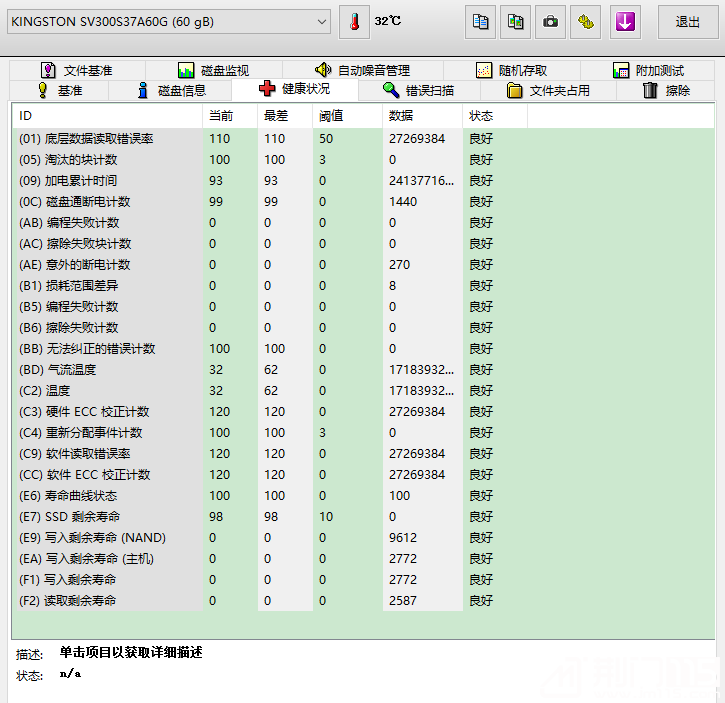
Task: Select the (09) 加电累计时间 row
Action: (363, 181)
